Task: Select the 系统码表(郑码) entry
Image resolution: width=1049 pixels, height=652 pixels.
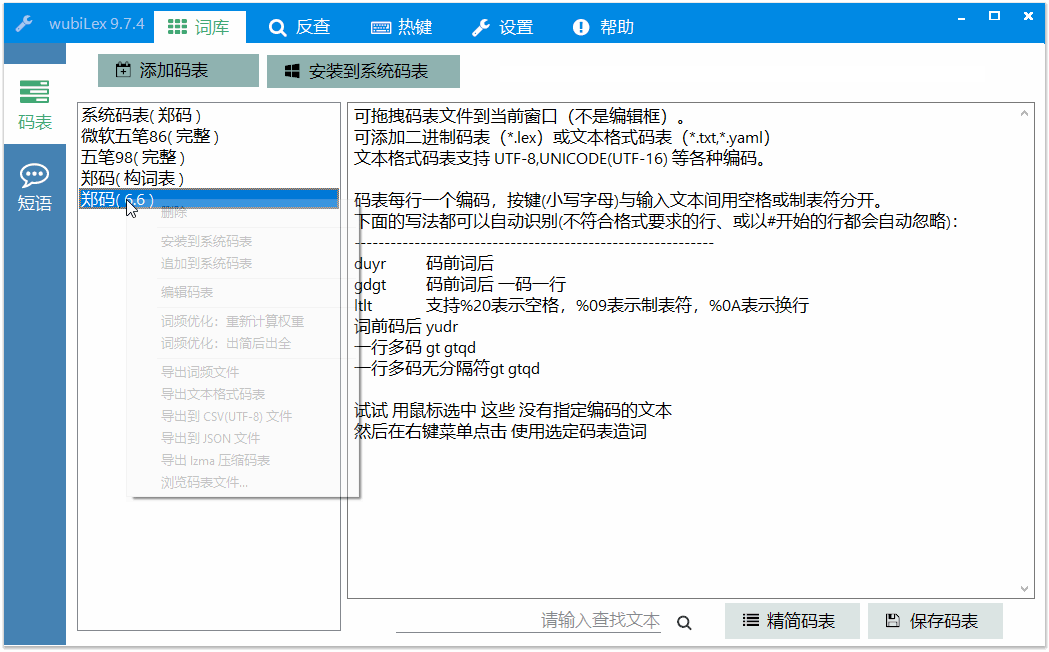Action: (143, 115)
